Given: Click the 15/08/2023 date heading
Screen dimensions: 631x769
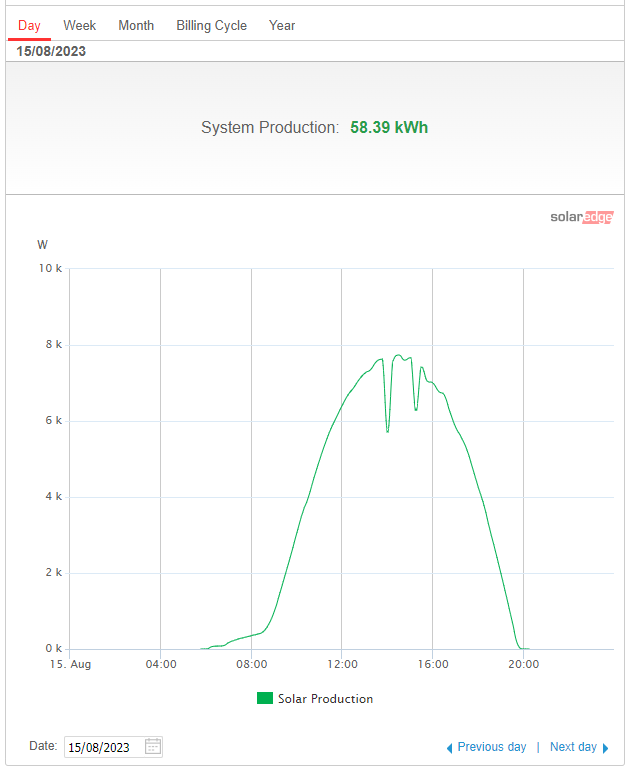Looking at the screenshot, I should [x=51, y=51].
